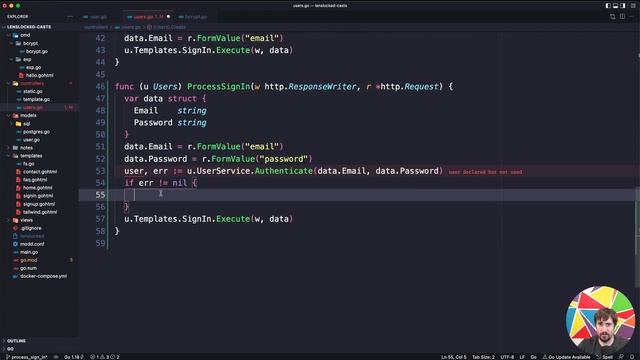
Task: Collapse the models folder
Action: [28, 116]
